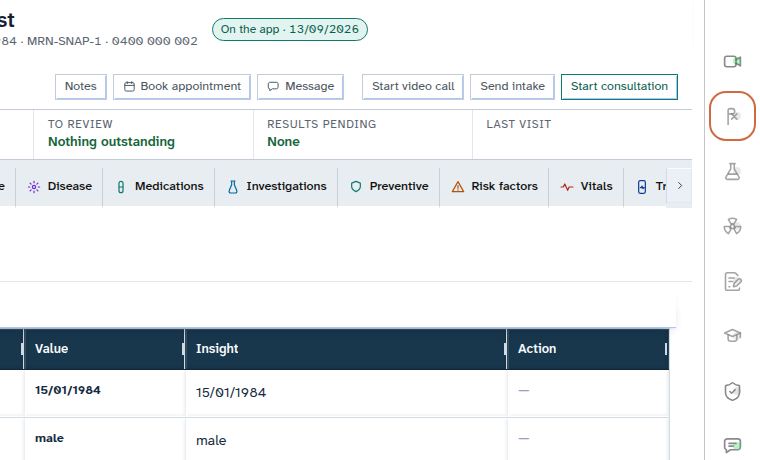Open the graduation cap education icon
Image resolution: width=760 pixels, height=460 pixels.
tap(732, 335)
